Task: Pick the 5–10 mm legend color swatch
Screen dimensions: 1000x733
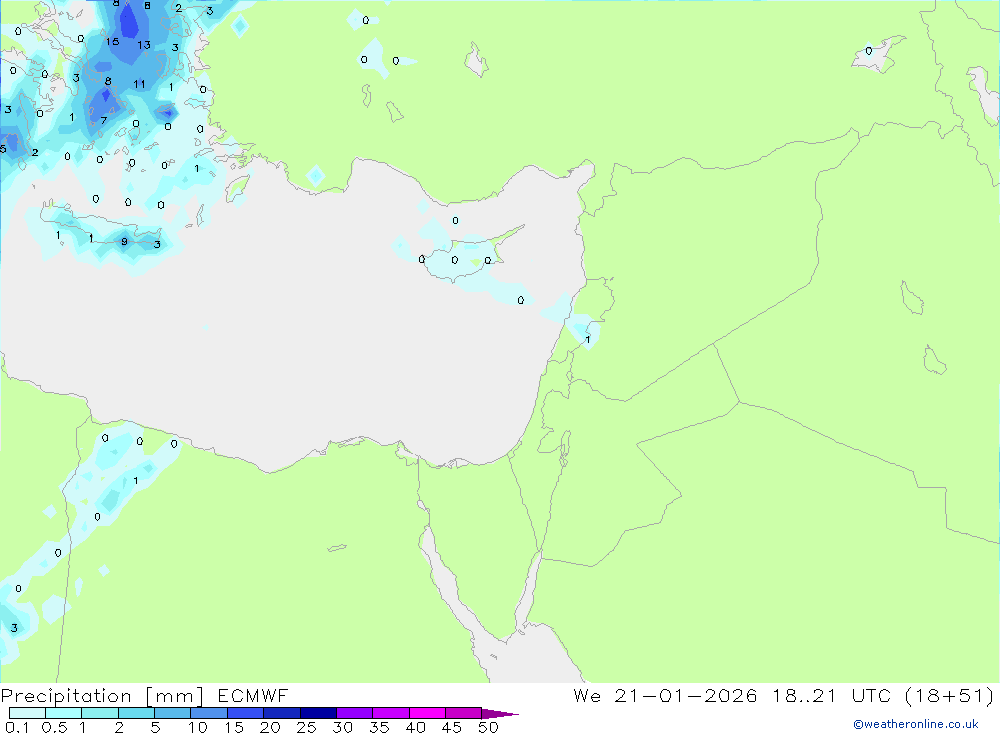Action: click(x=172, y=713)
